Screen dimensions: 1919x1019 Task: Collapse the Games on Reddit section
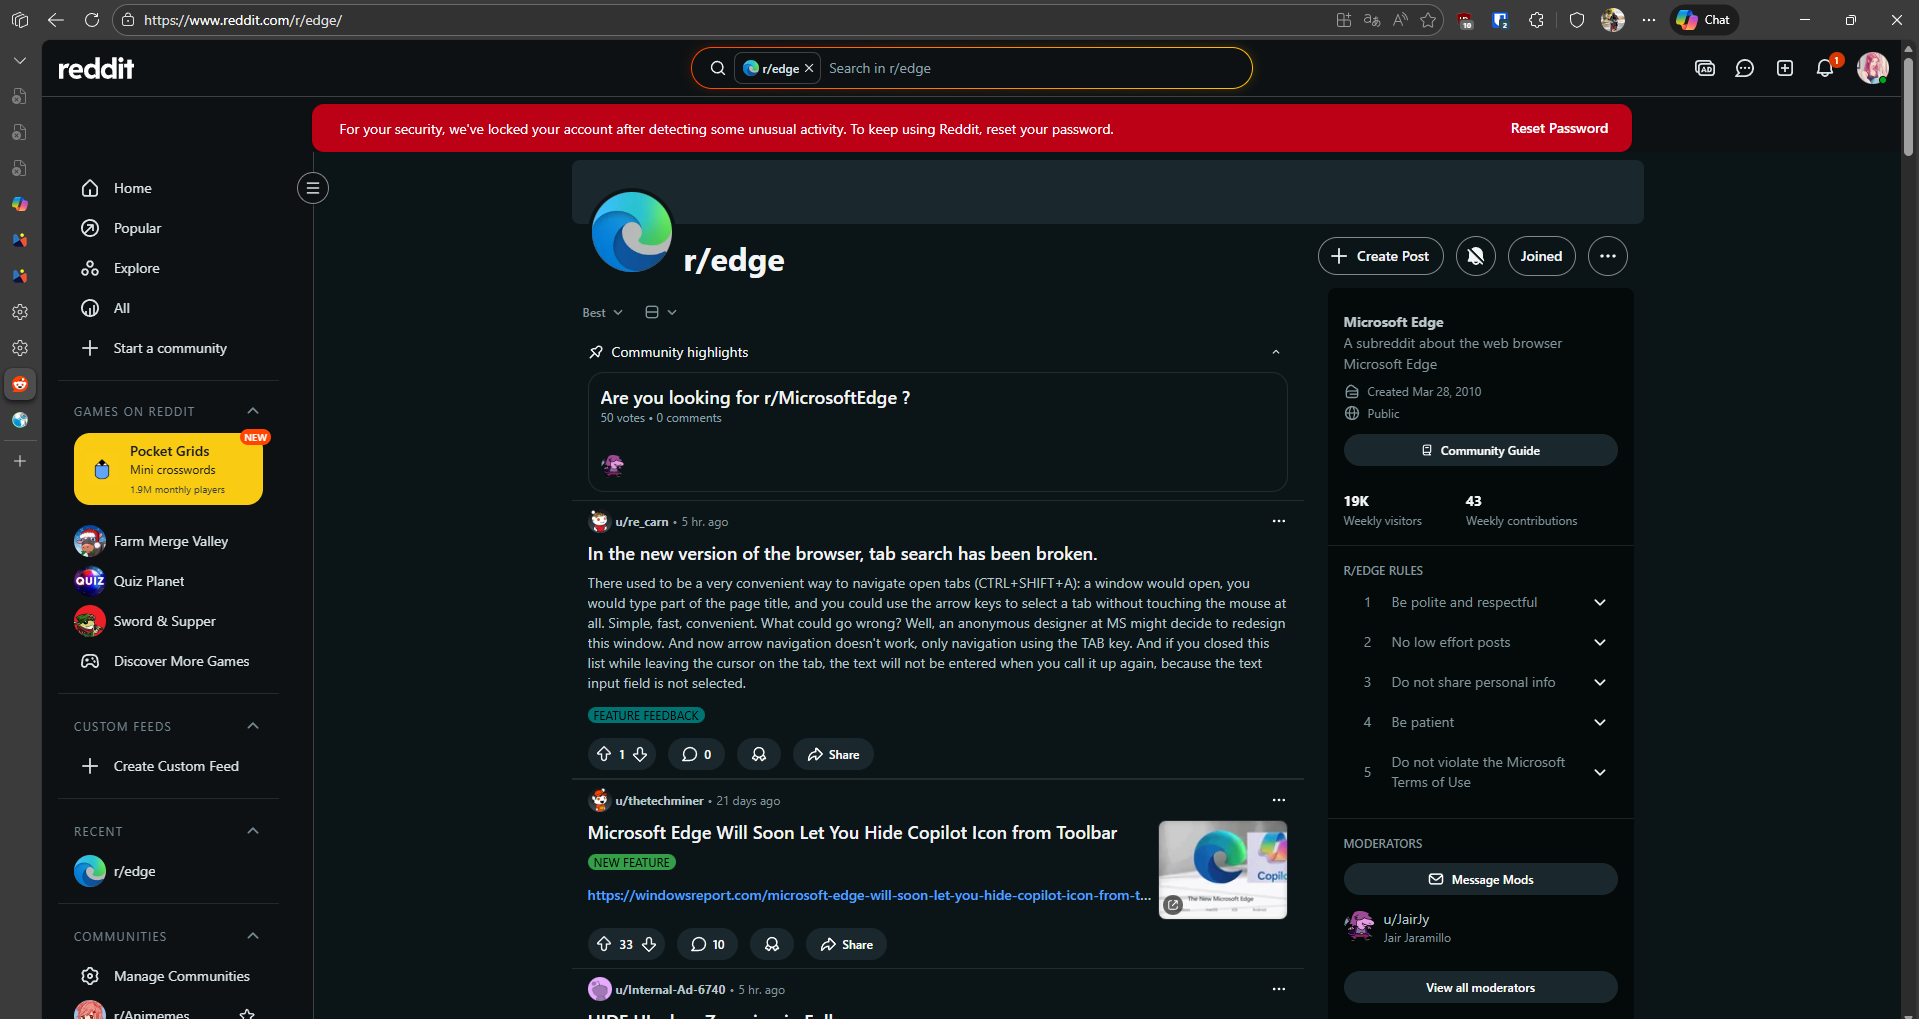tap(253, 411)
